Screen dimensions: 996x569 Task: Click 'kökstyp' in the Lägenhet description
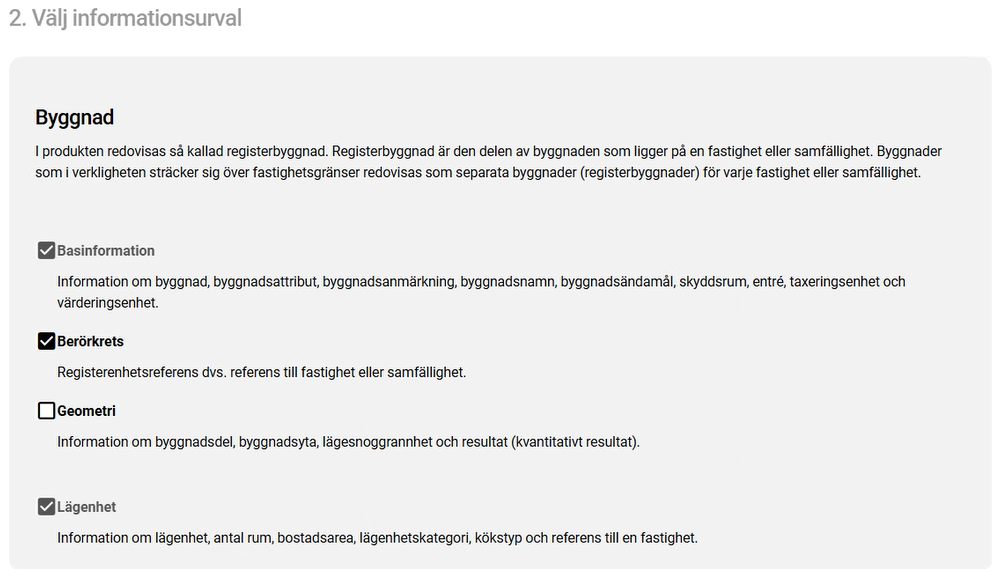click(498, 537)
